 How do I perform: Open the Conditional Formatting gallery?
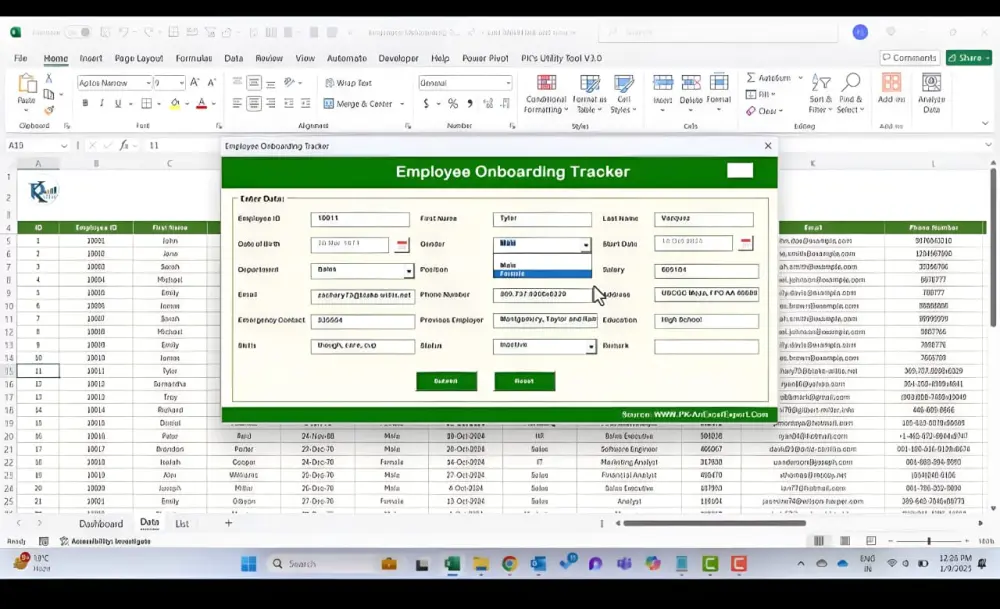[x=545, y=92]
